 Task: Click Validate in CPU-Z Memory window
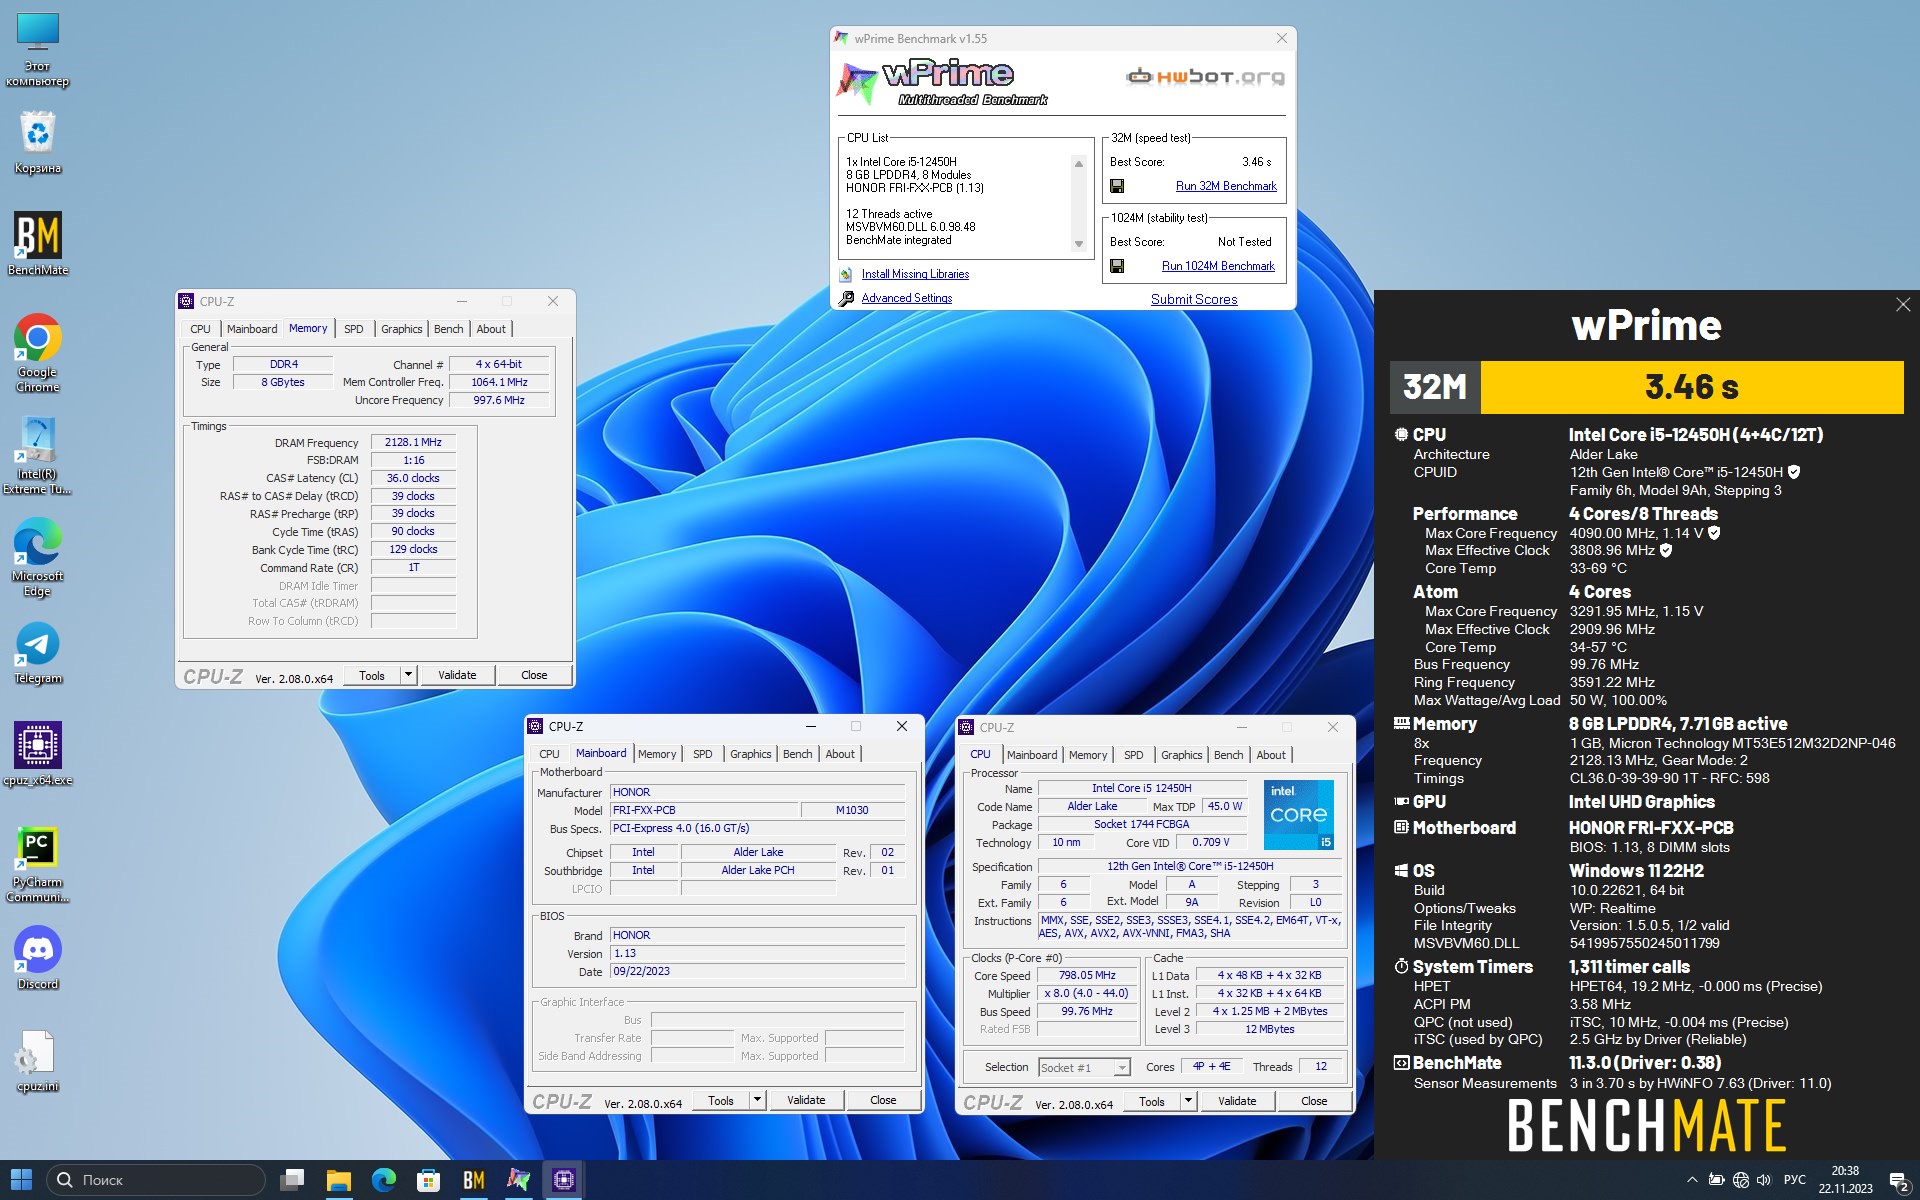coord(457,675)
